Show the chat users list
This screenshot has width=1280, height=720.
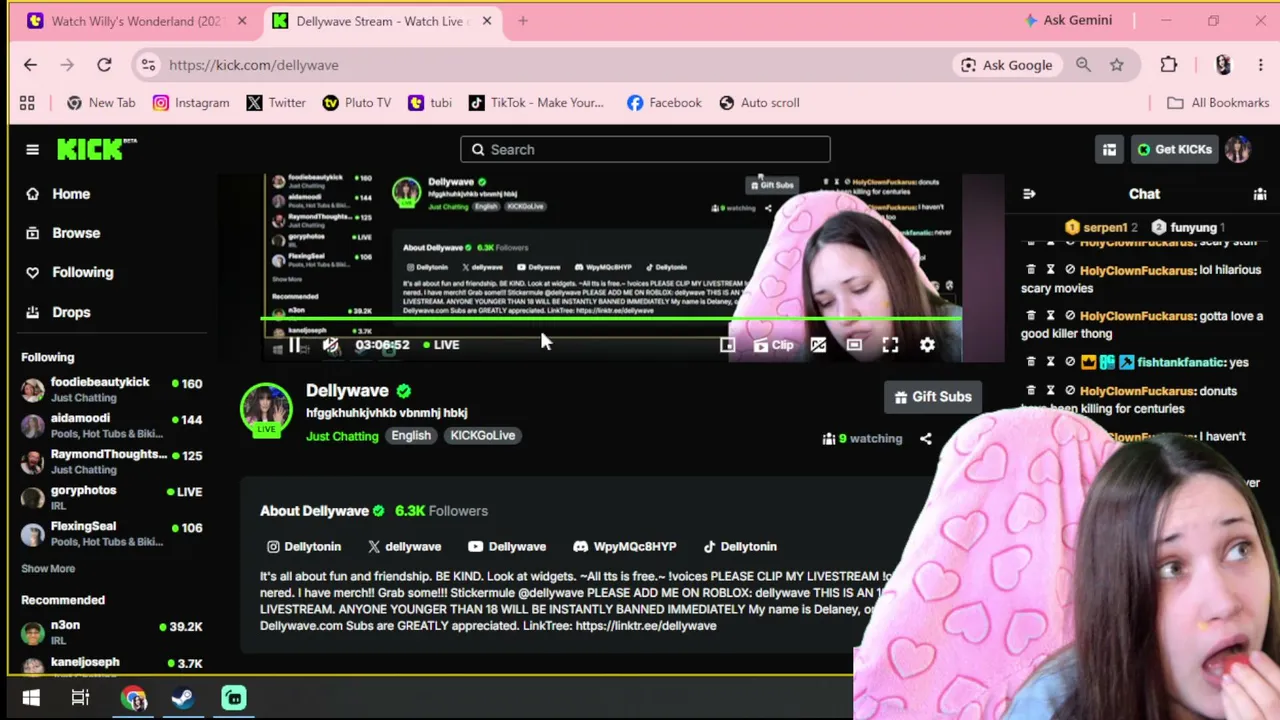[1260, 194]
